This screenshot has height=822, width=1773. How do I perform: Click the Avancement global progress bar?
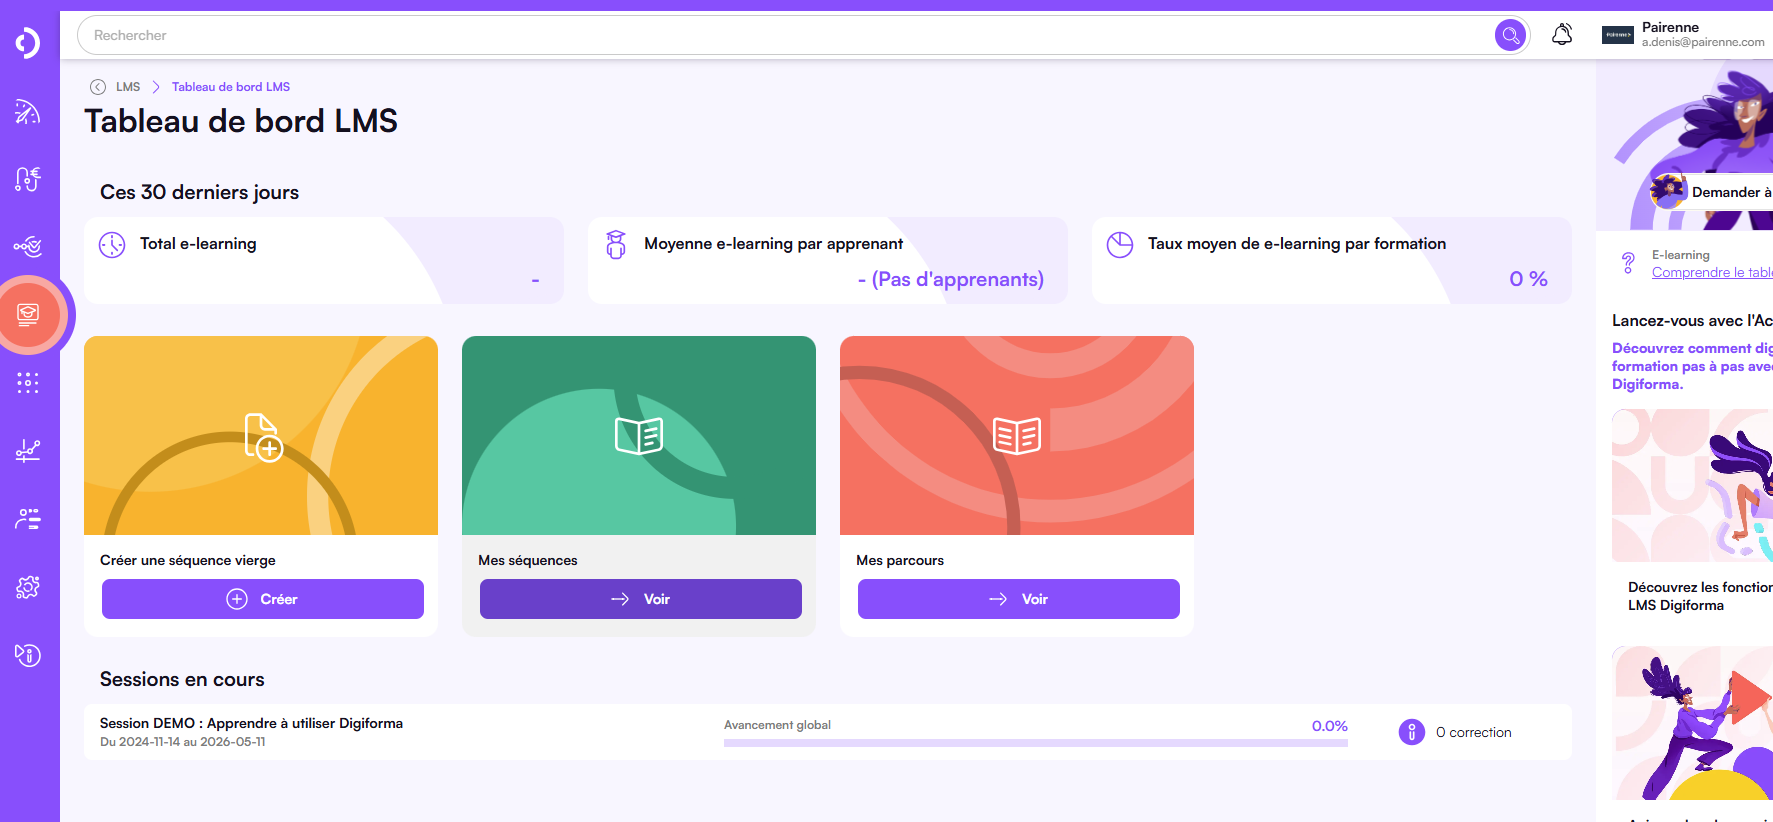[x=1036, y=743]
